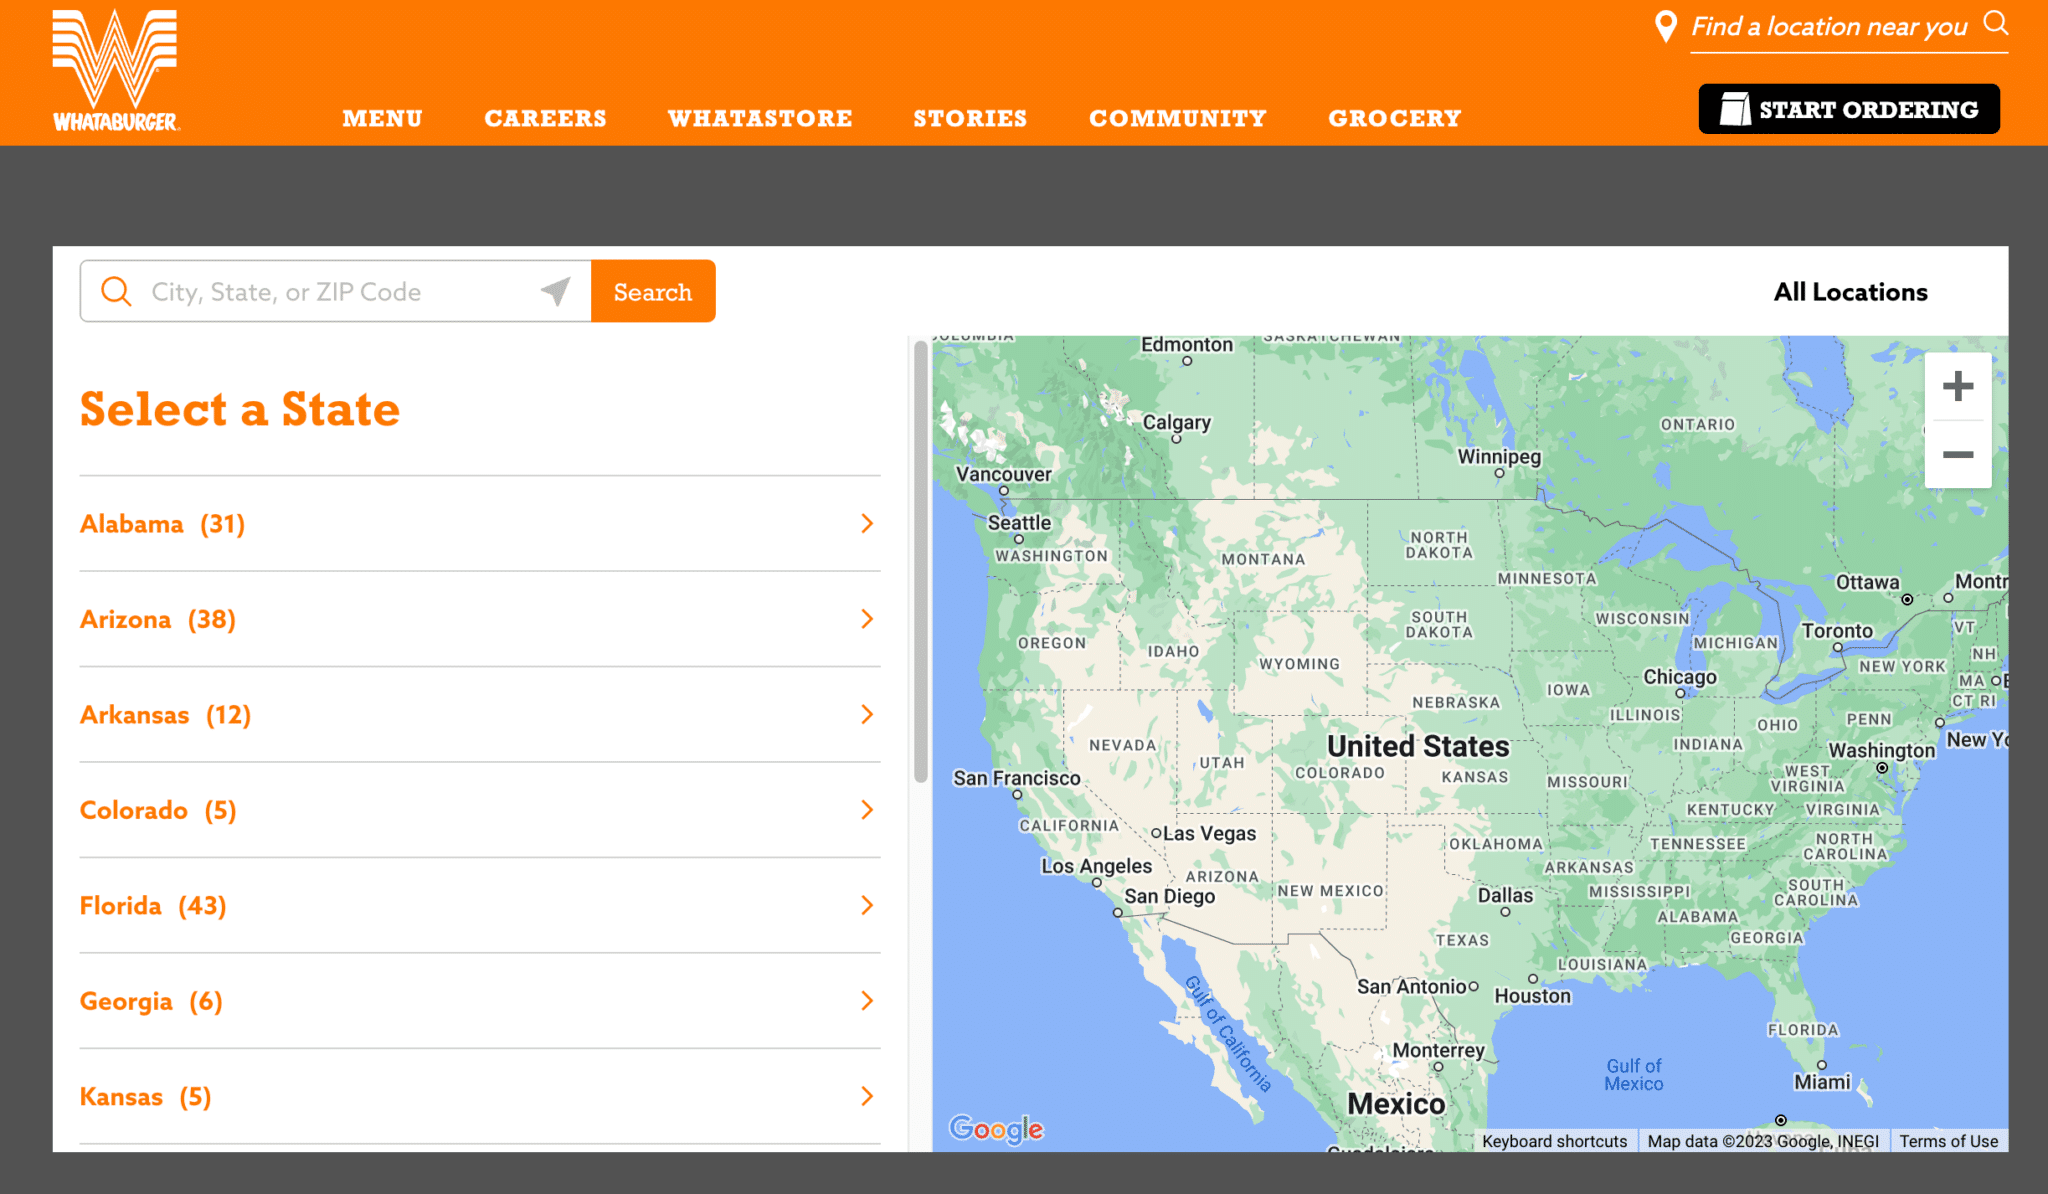Click the Select a State heading

(240, 409)
